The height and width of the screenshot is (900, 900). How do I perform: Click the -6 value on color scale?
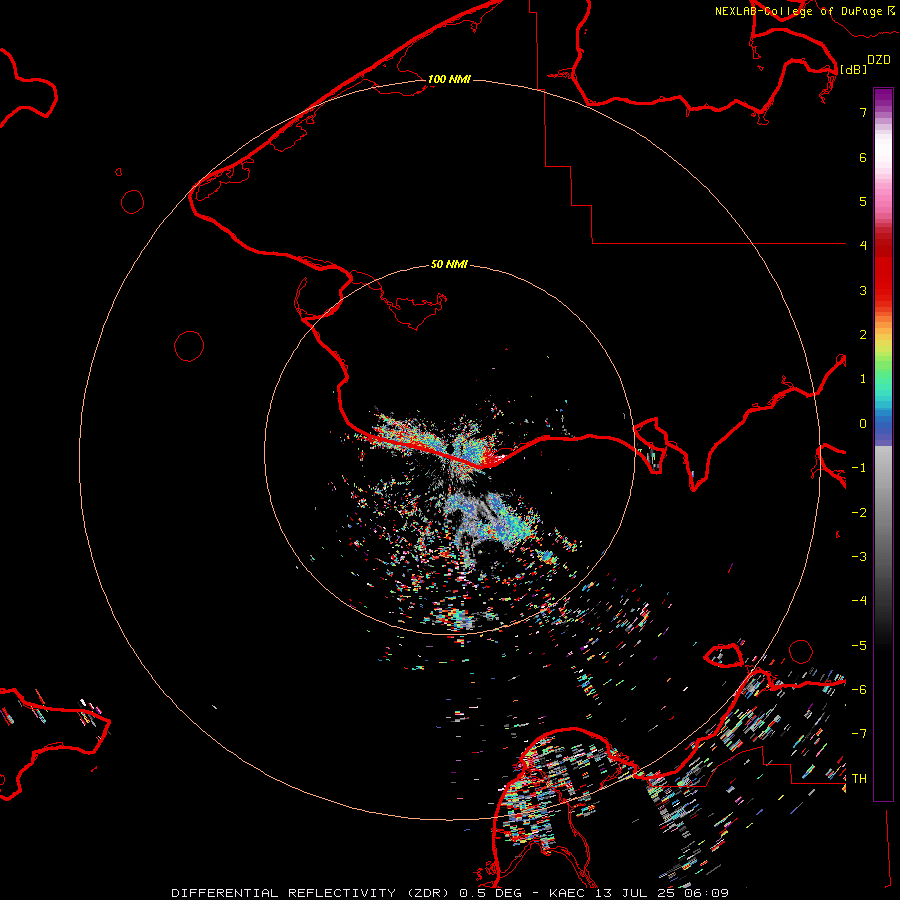click(x=859, y=690)
